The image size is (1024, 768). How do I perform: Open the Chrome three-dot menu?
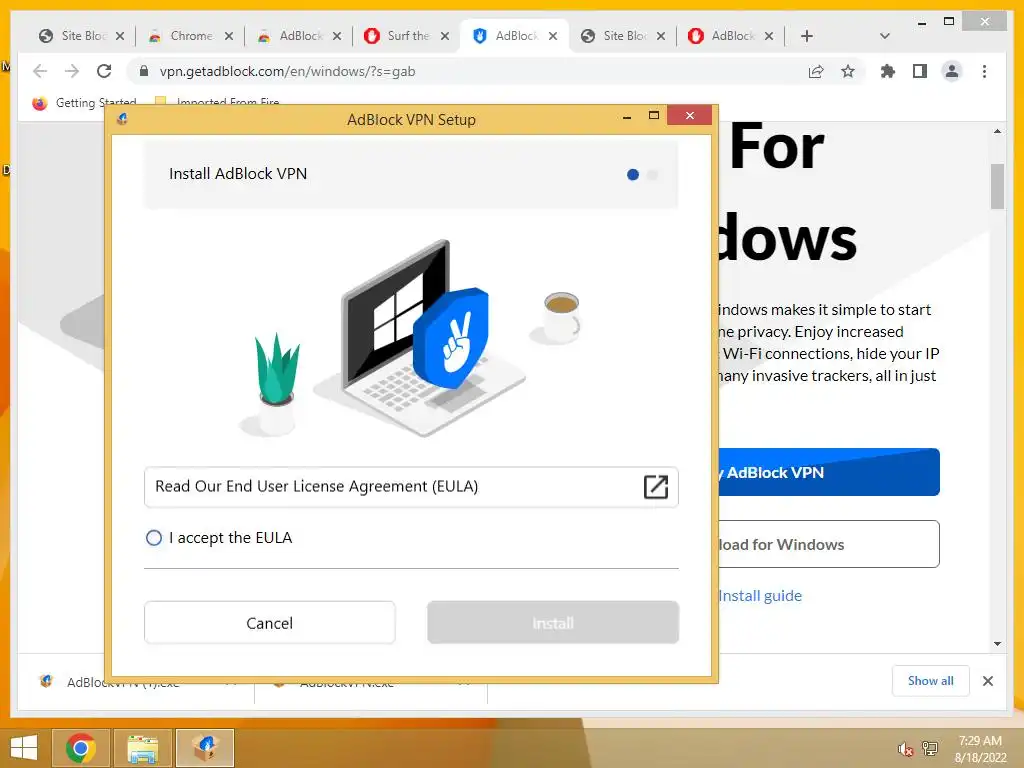984,71
